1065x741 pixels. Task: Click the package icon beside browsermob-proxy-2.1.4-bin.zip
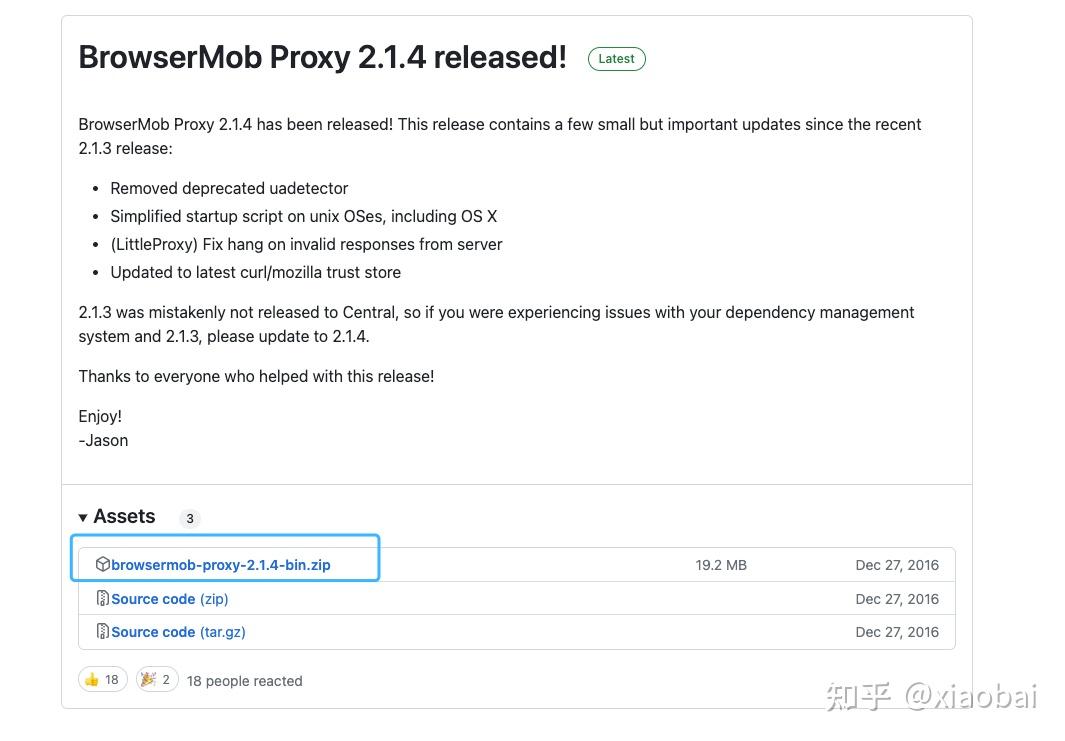pyautogui.click(x=102, y=565)
